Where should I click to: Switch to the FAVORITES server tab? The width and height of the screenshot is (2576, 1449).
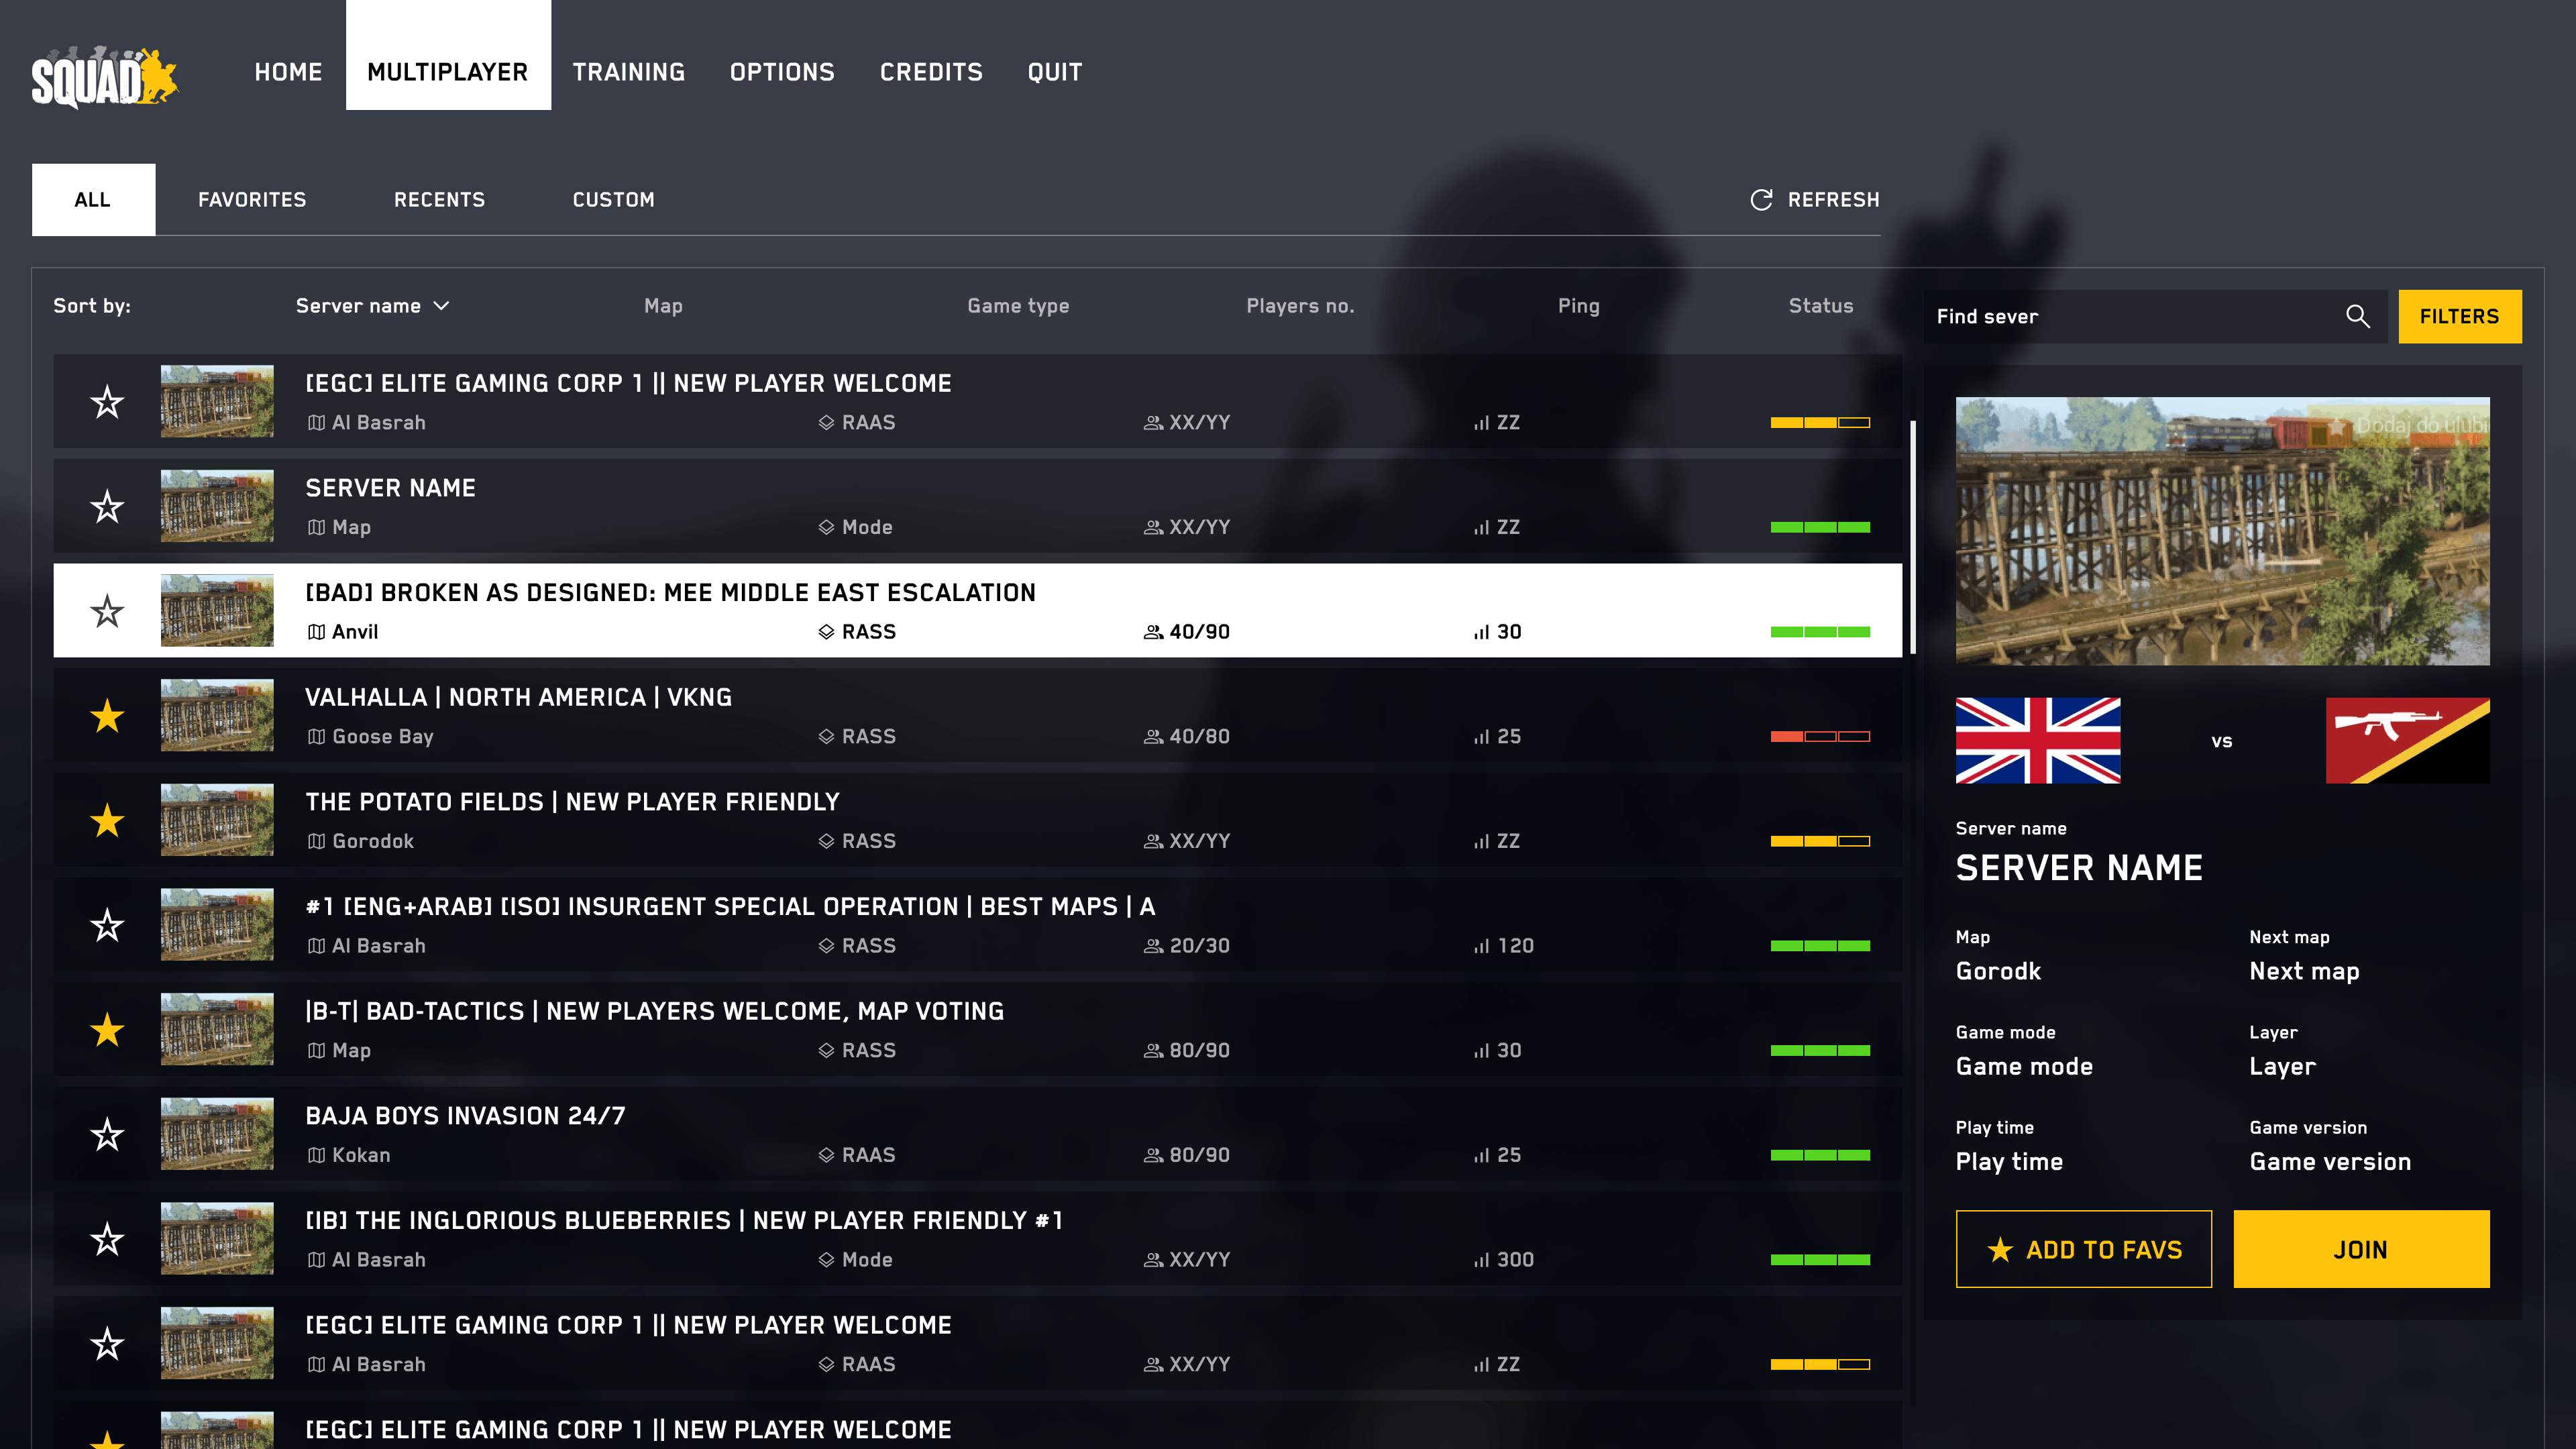tap(252, 200)
